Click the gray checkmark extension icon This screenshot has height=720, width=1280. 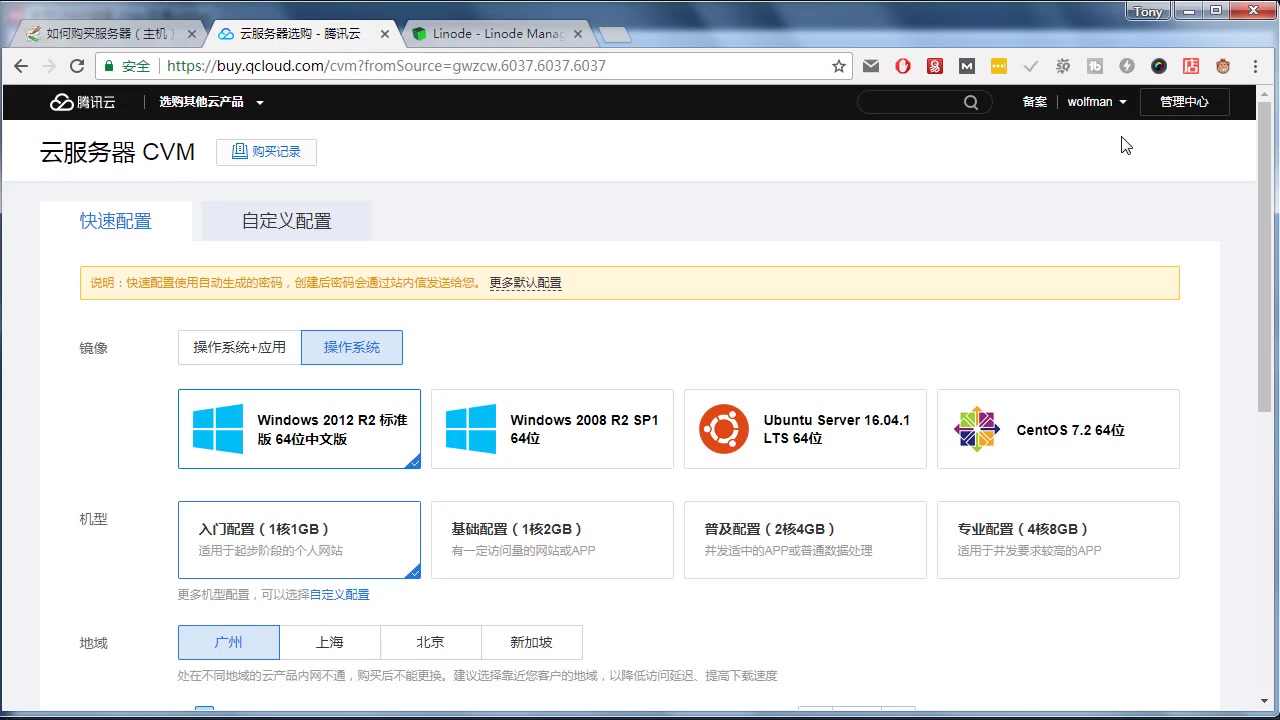[x=1031, y=66]
